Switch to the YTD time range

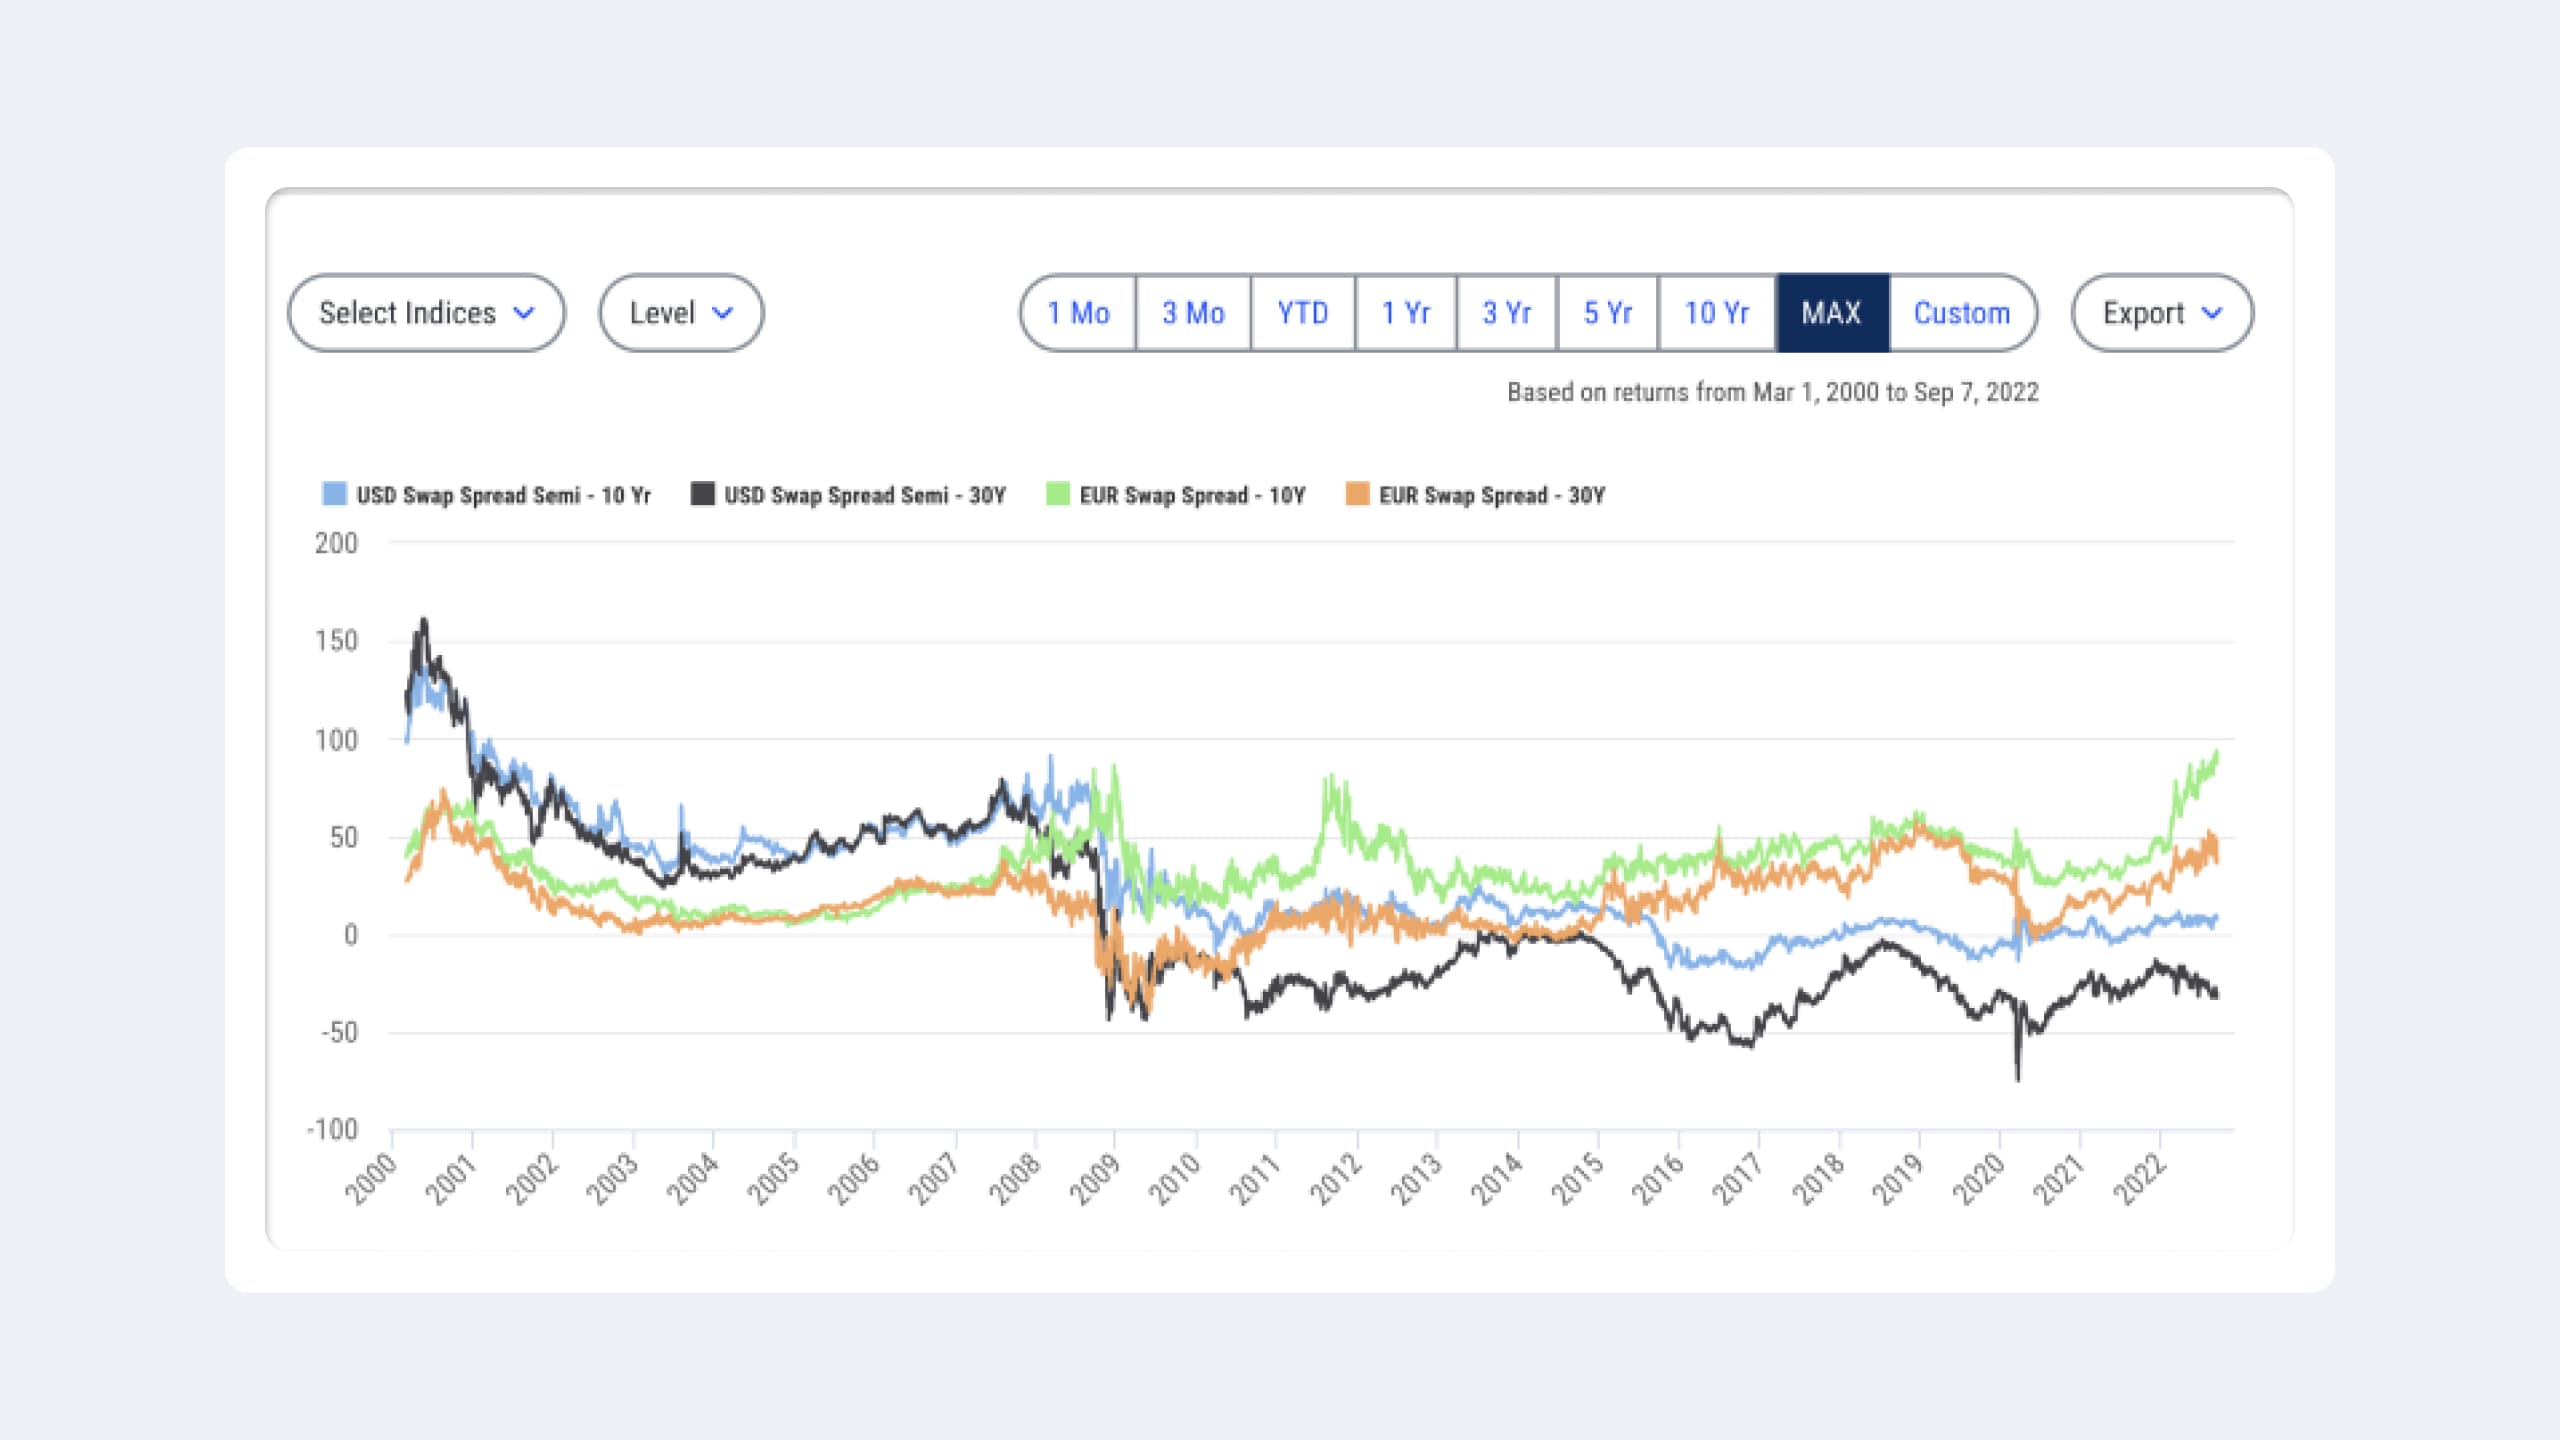click(1301, 313)
